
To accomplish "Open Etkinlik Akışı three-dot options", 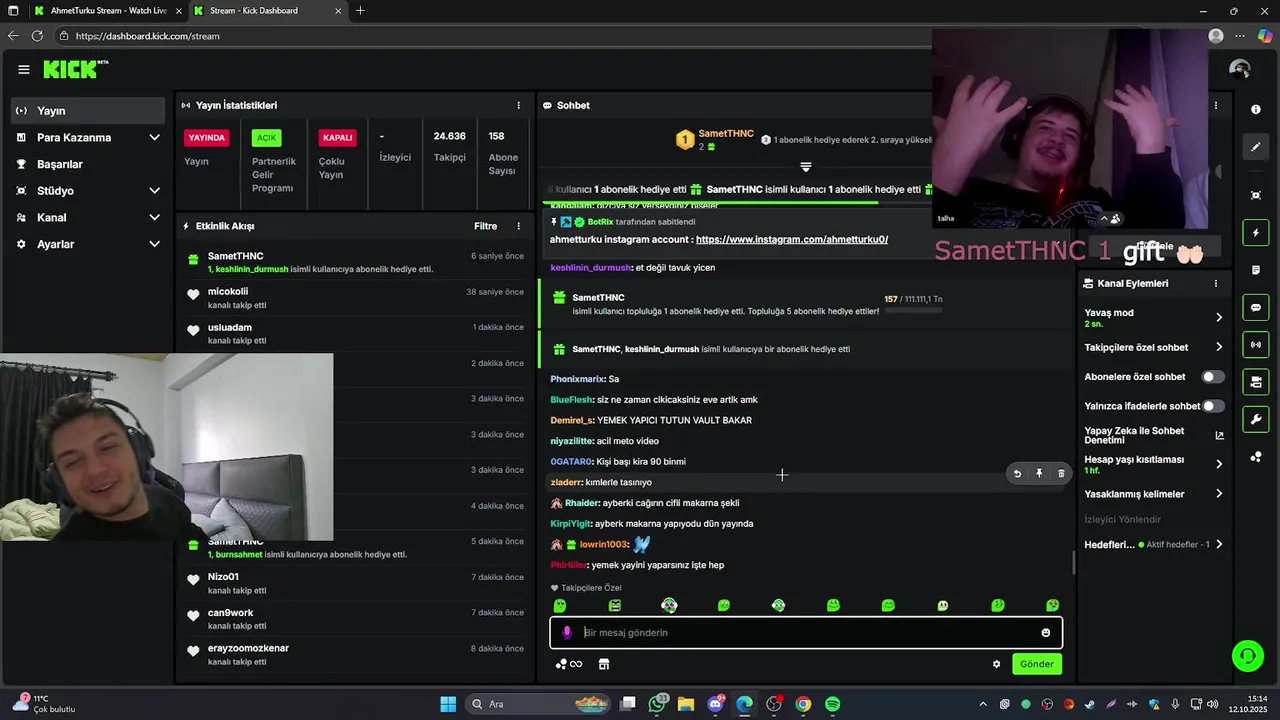I will (518, 226).
